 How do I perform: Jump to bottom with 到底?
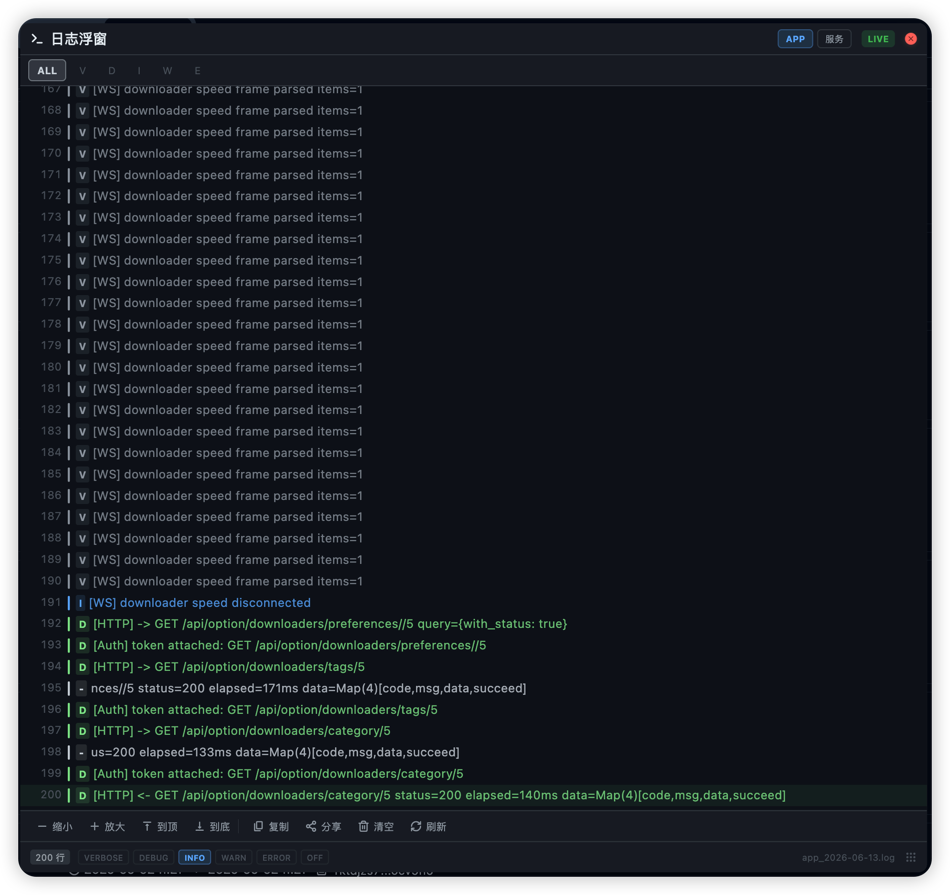coord(212,827)
